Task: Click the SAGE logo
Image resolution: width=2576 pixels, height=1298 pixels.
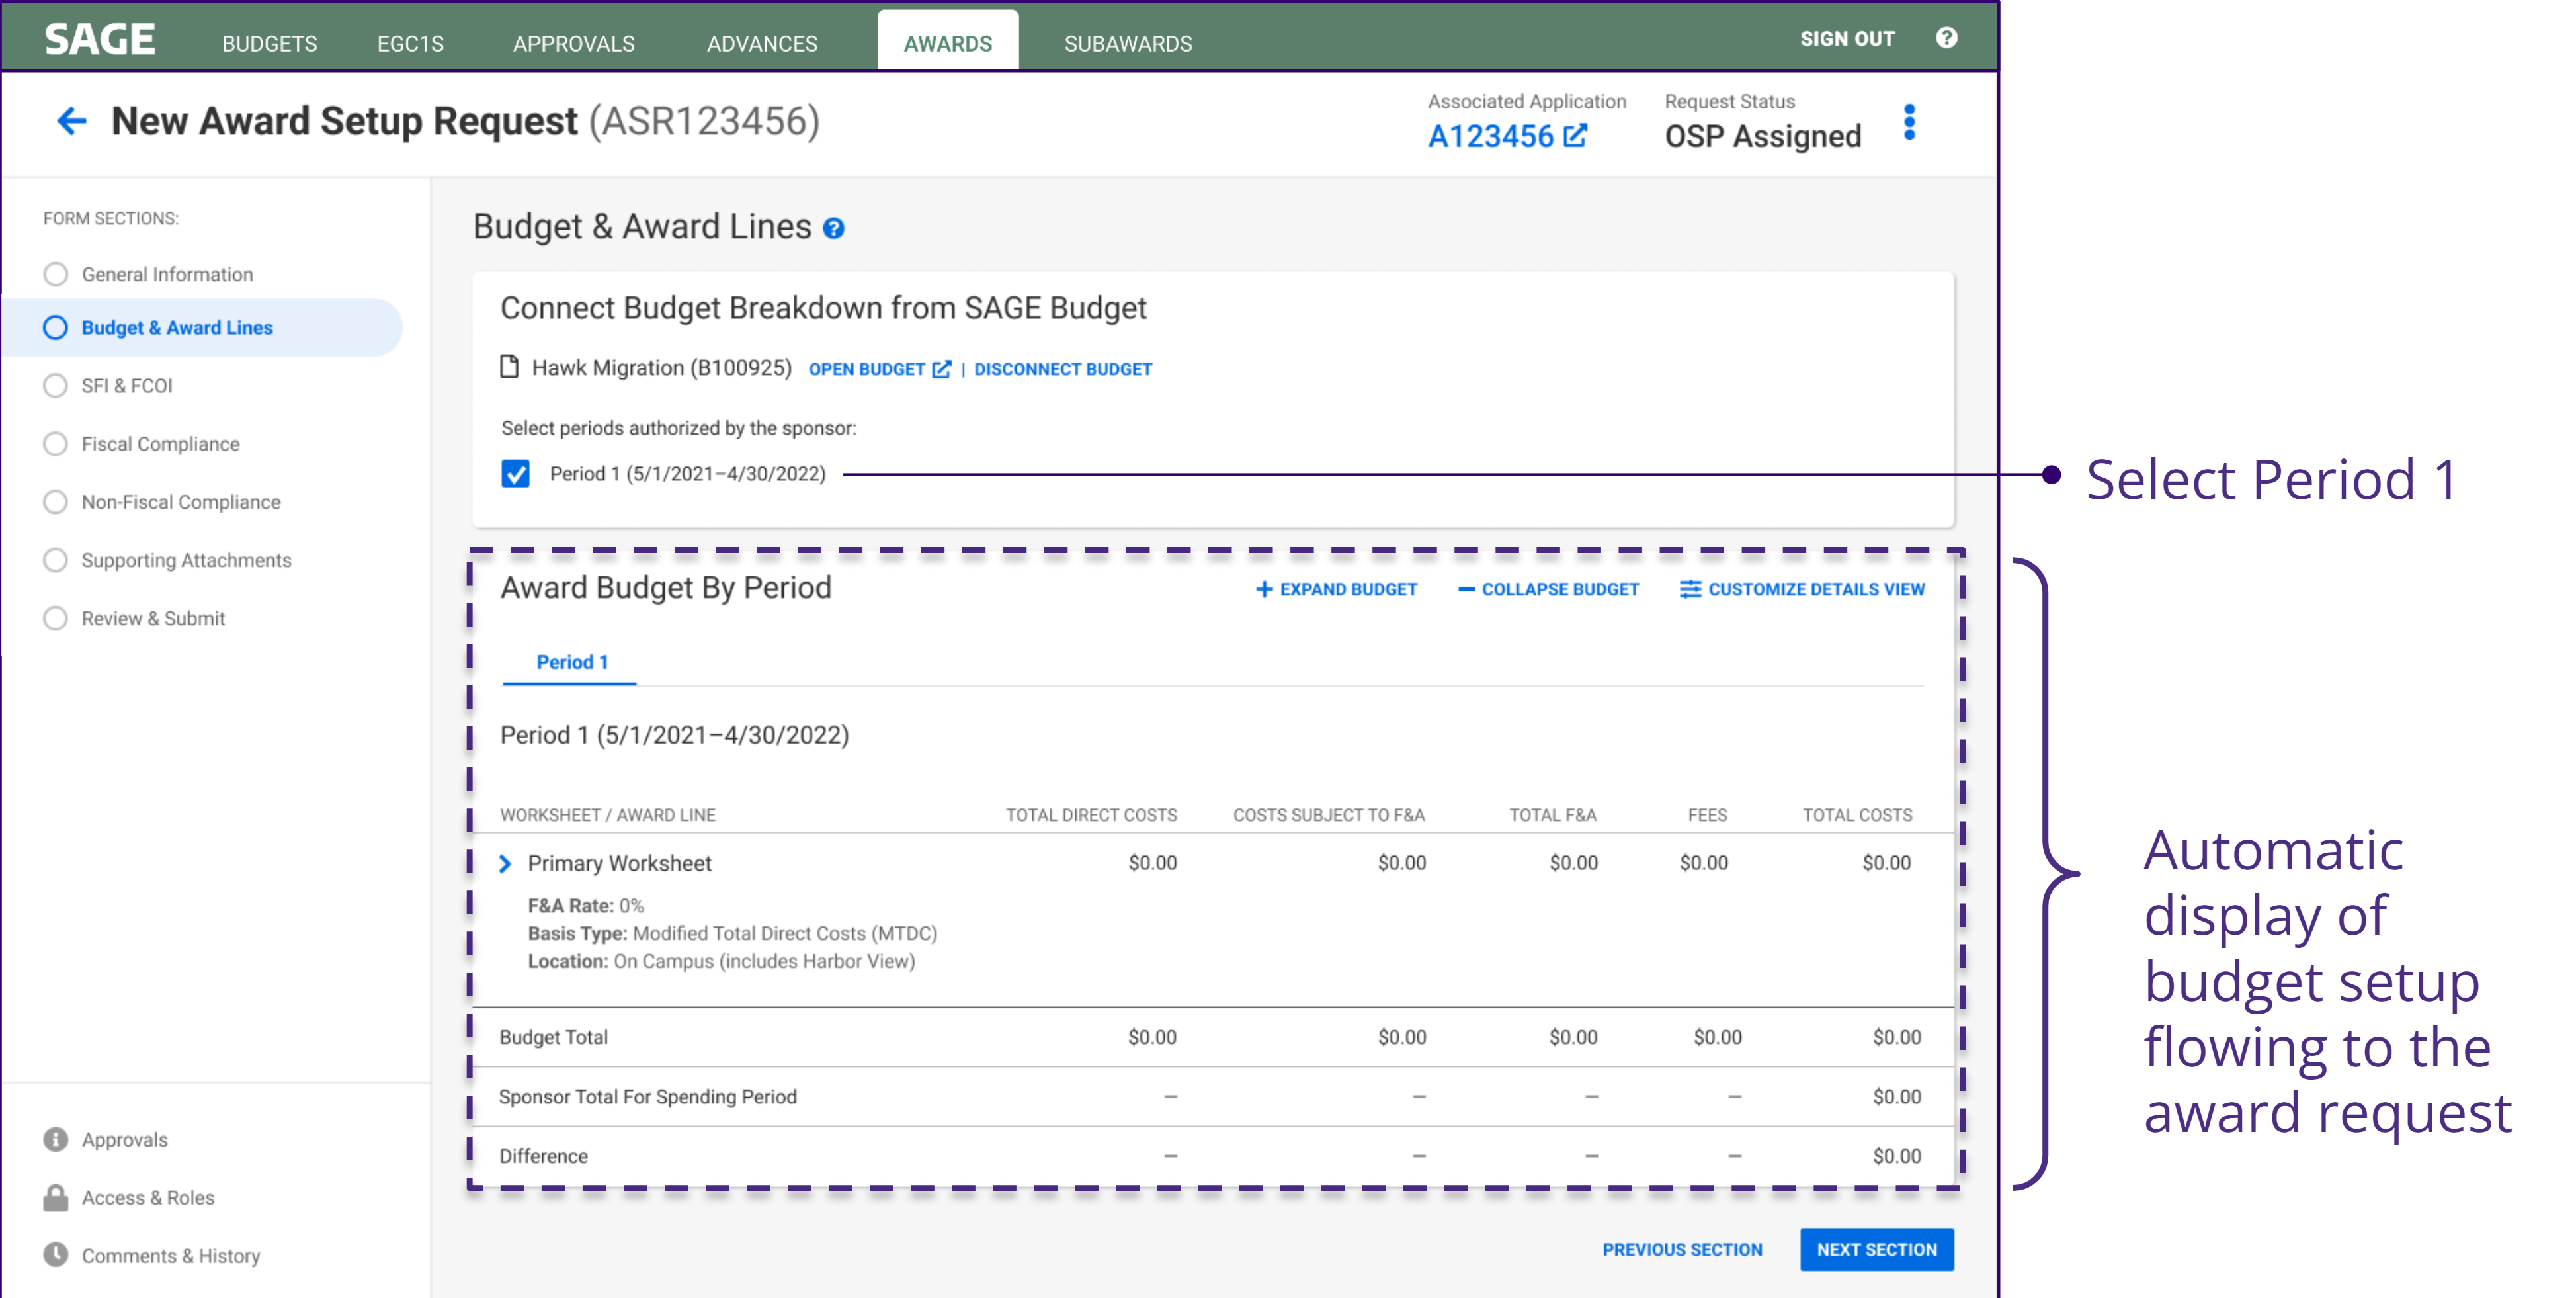Action: (x=100, y=40)
